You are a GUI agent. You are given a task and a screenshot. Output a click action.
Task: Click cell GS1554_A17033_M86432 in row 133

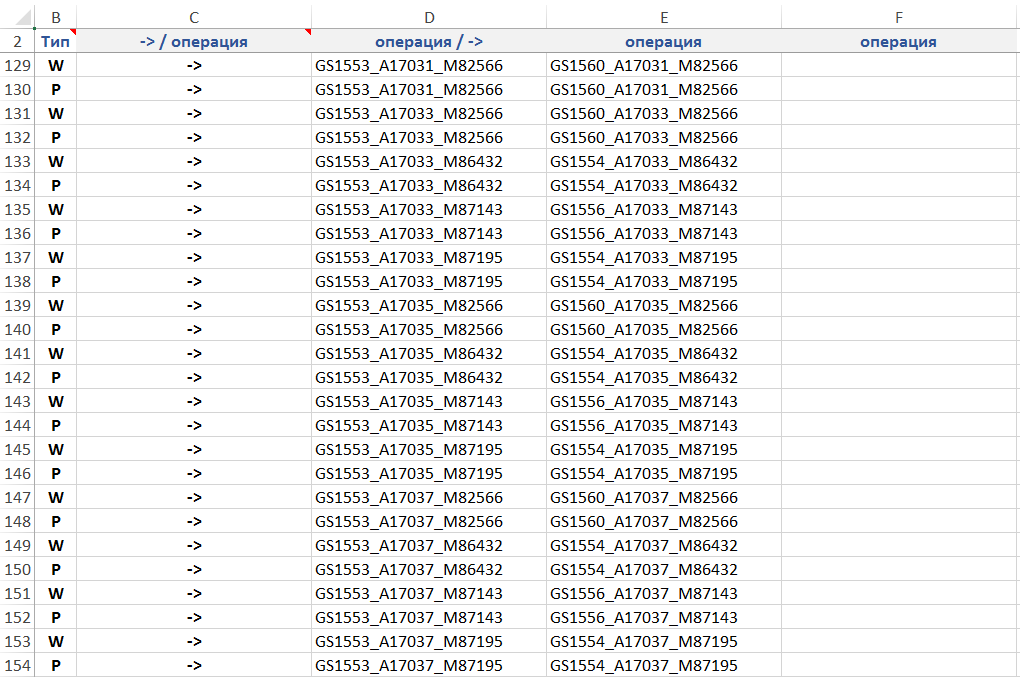(x=644, y=162)
